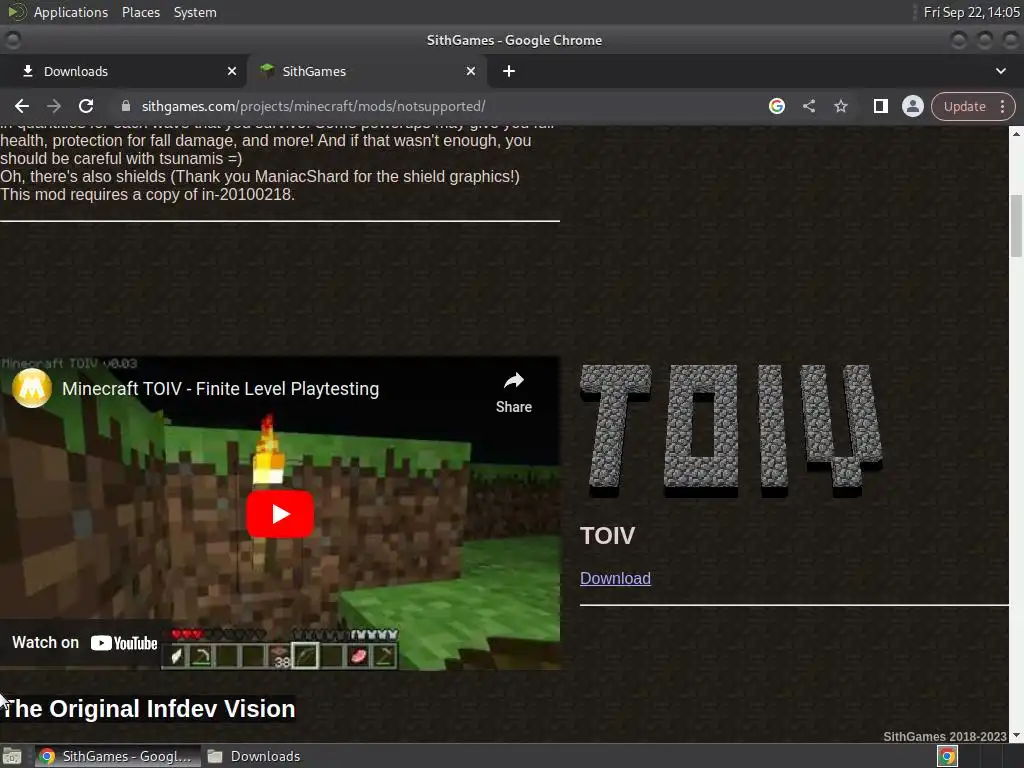Open Downloads folder taskbar entry
The height and width of the screenshot is (768, 1024).
coord(253,756)
